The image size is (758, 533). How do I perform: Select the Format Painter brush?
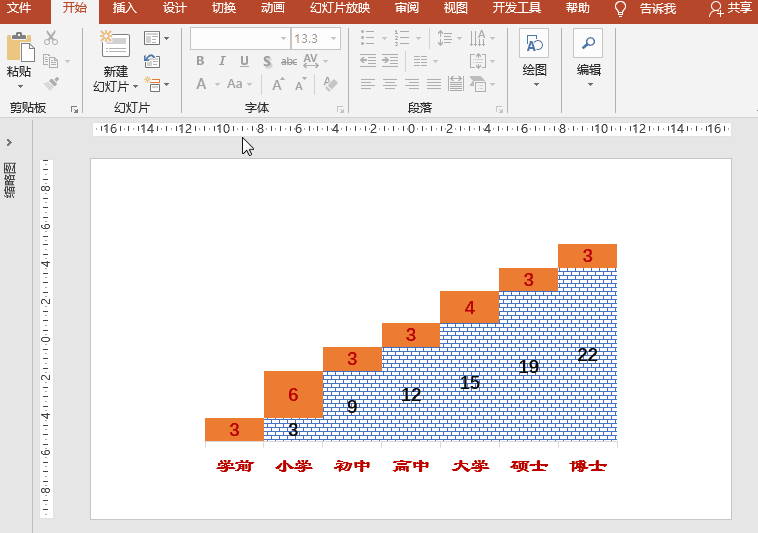51,84
